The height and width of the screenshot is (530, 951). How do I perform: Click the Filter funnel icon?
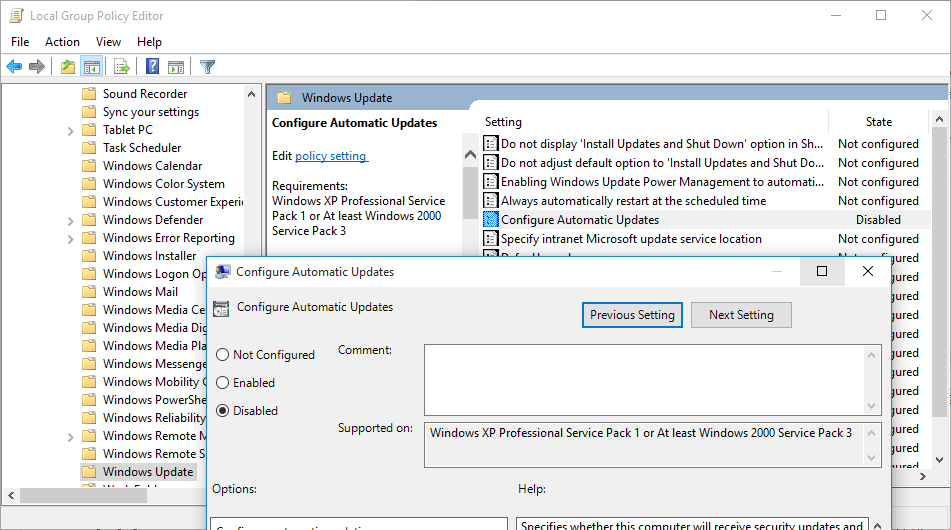point(207,67)
